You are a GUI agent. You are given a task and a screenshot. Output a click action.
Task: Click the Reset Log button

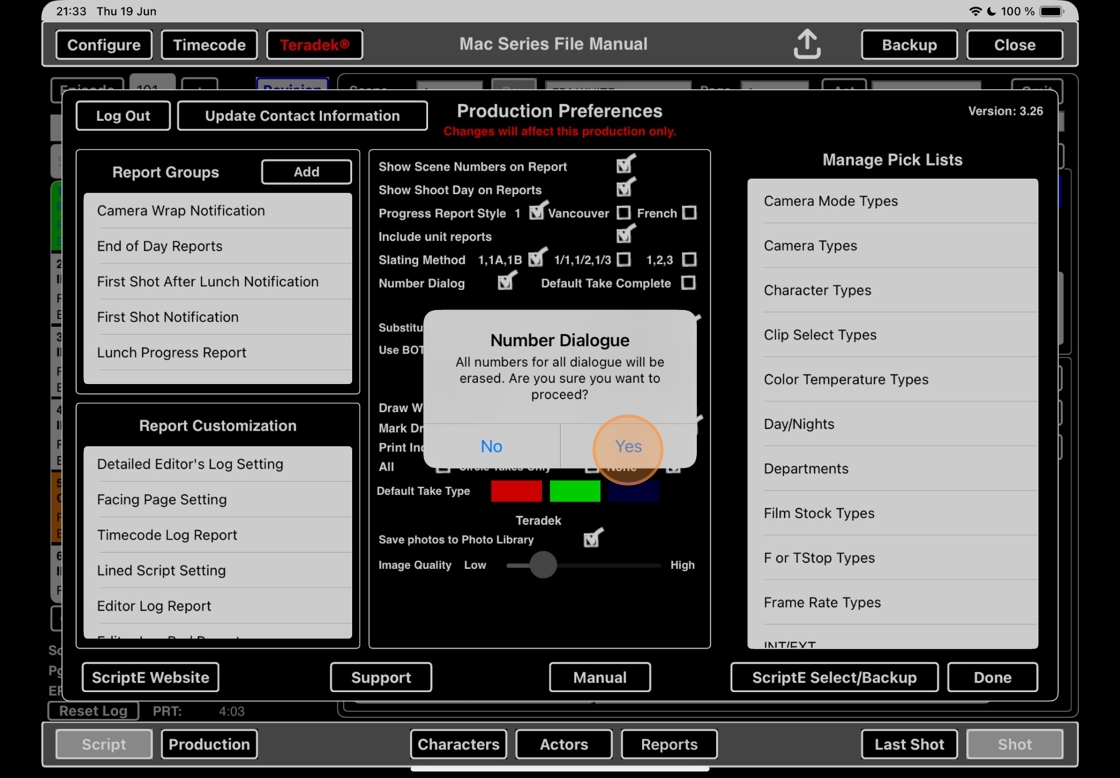(93, 711)
